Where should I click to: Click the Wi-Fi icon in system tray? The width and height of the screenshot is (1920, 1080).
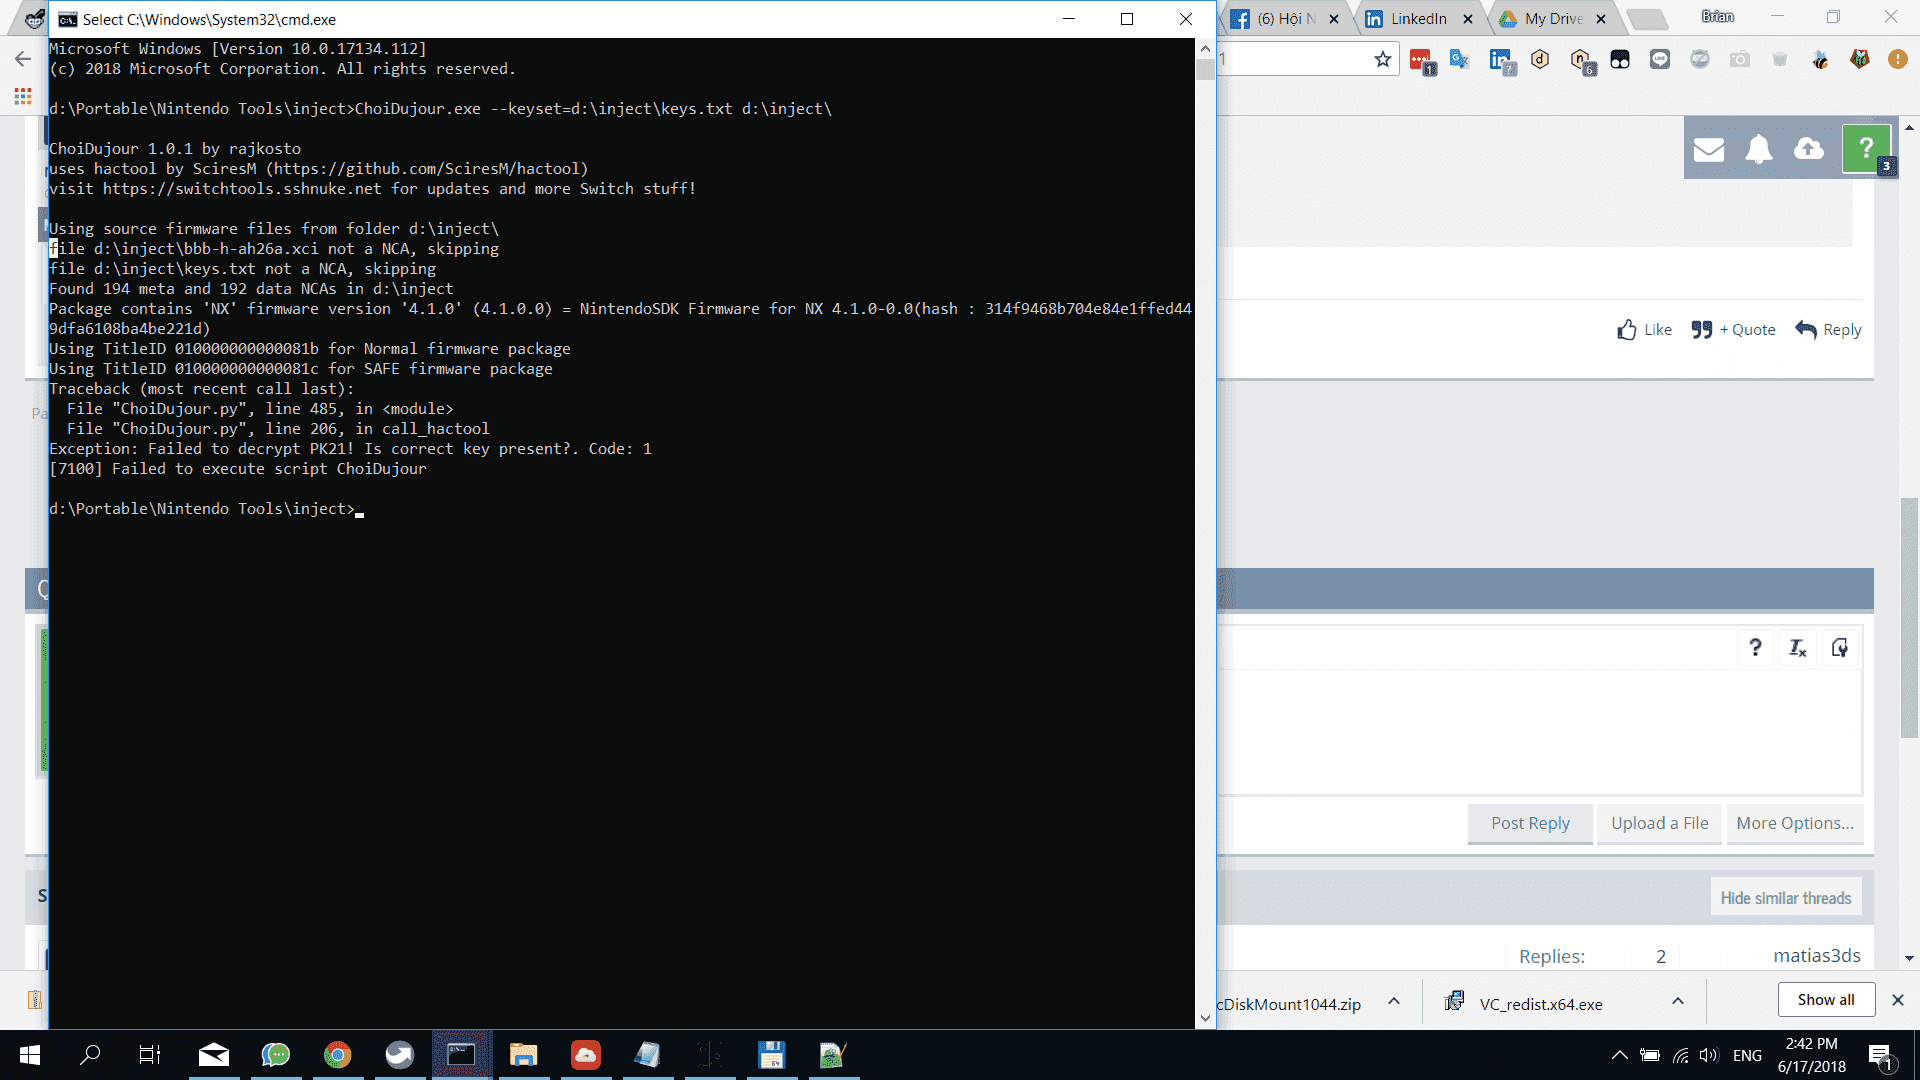(1680, 1055)
